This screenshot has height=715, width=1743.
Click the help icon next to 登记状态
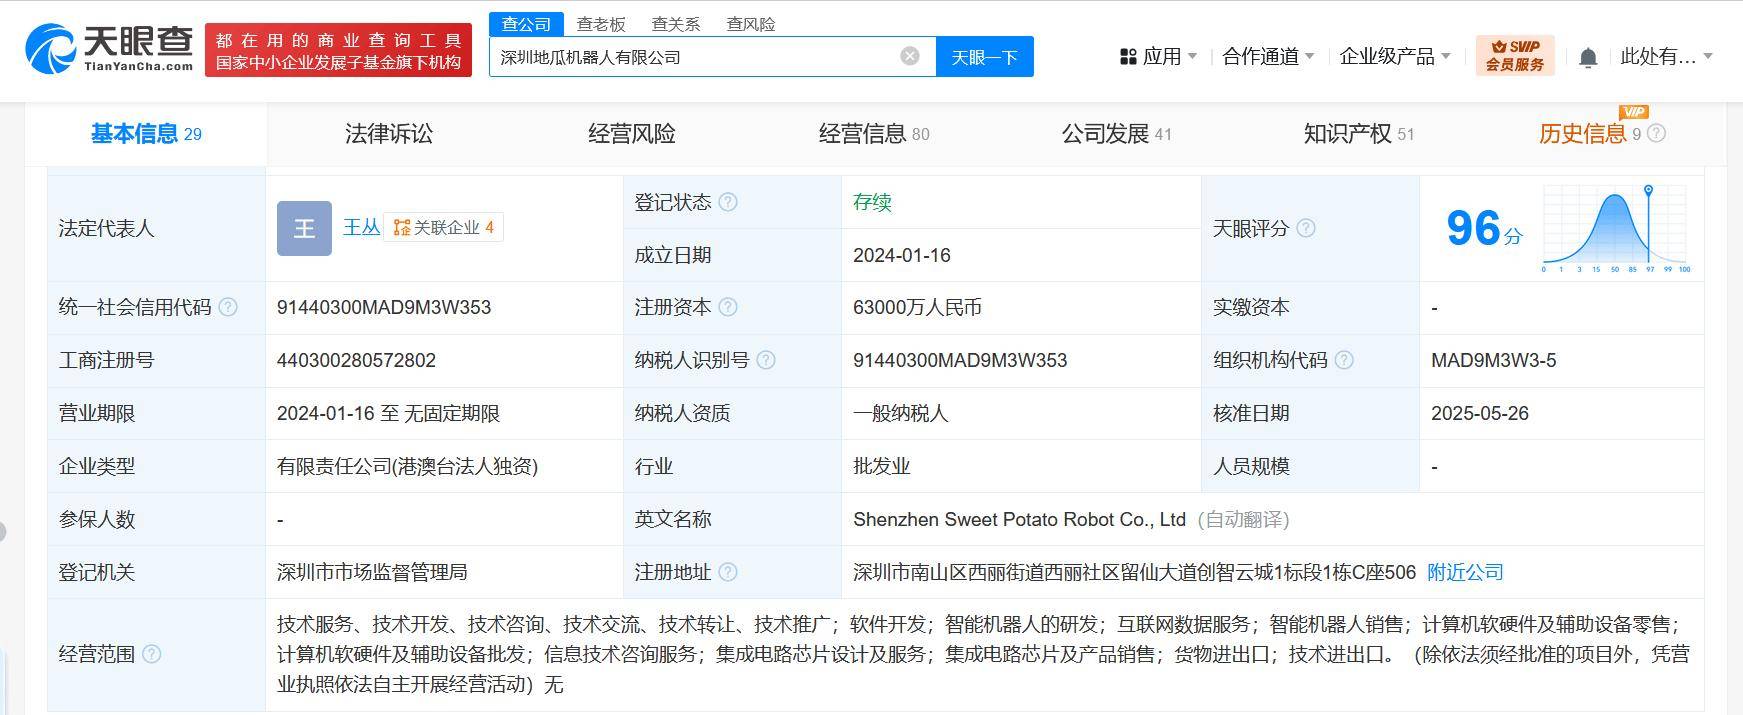point(728,202)
